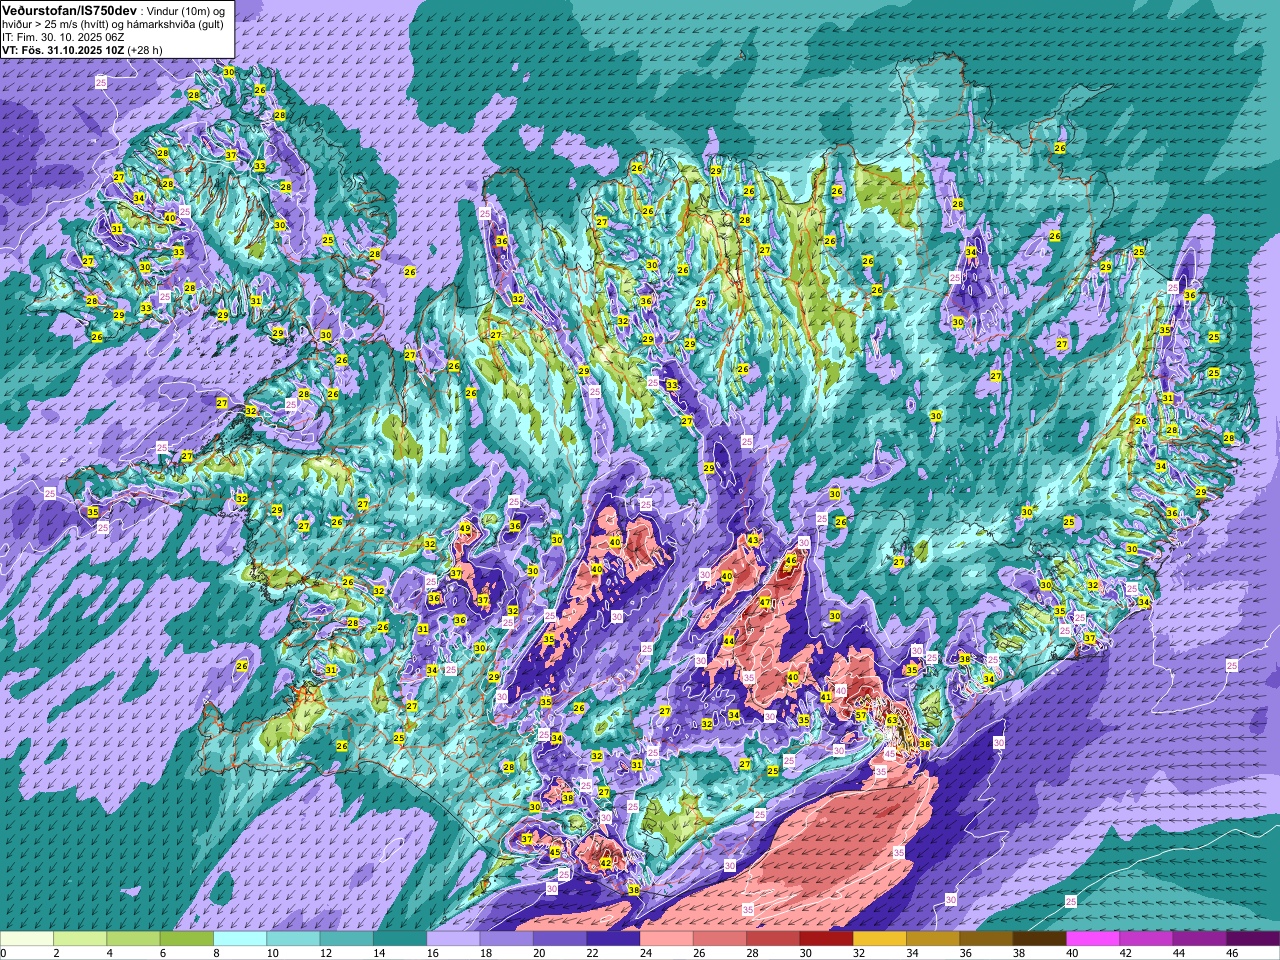Viewport: 1280px width, 960px height.
Task: Pick the light pink 24–26 legend swatch
Action: click(x=666, y=939)
